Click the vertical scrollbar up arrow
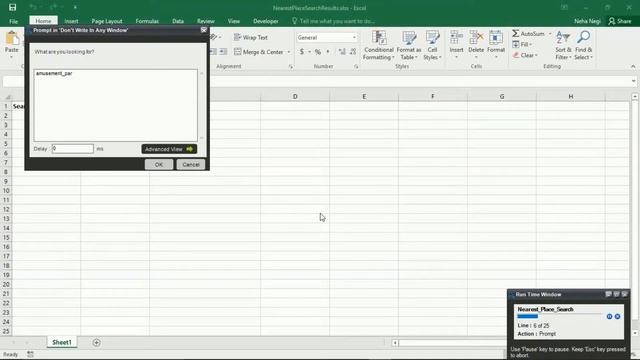The width and height of the screenshot is (640, 360). point(635,97)
